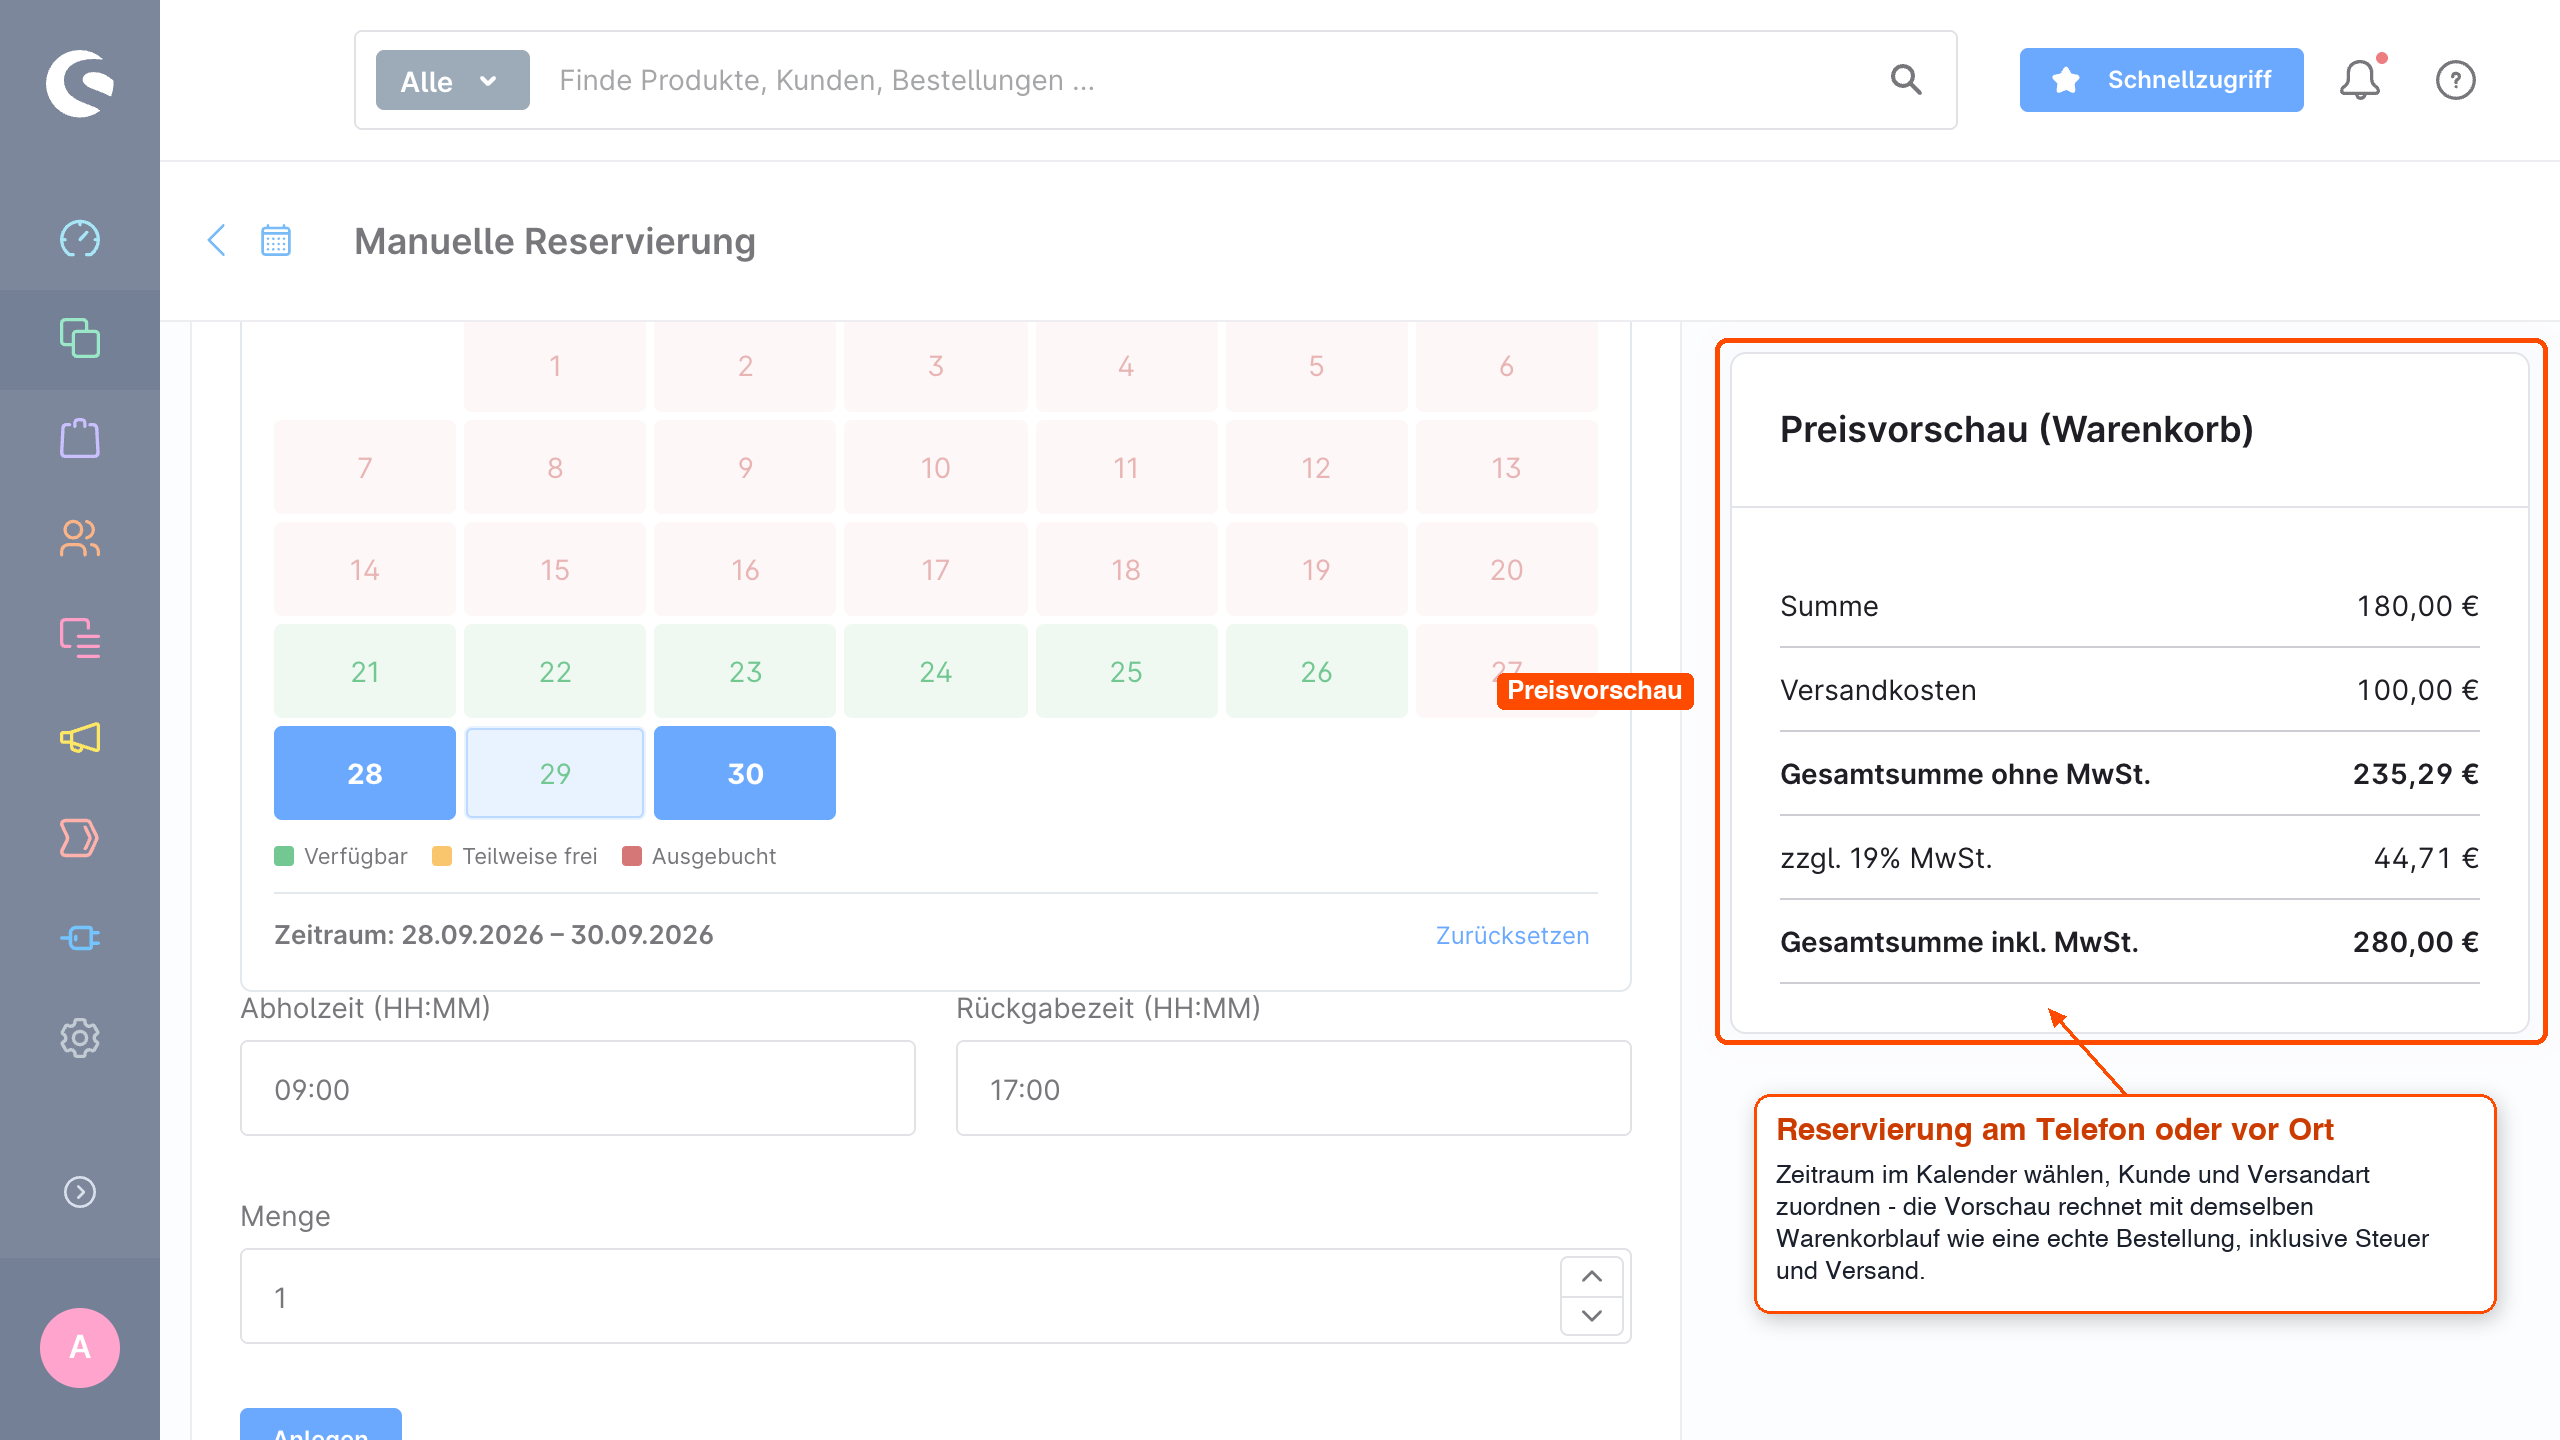2560x1440 pixels.
Task: Decrease Menge with the down stepper arrow
Action: coord(1592,1316)
